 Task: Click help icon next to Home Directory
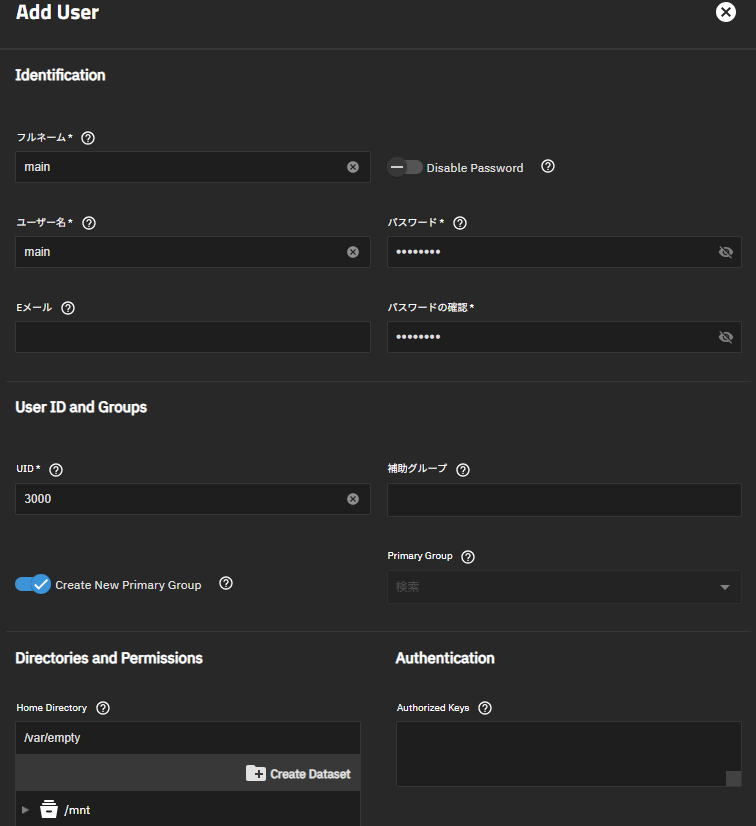pos(103,708)
